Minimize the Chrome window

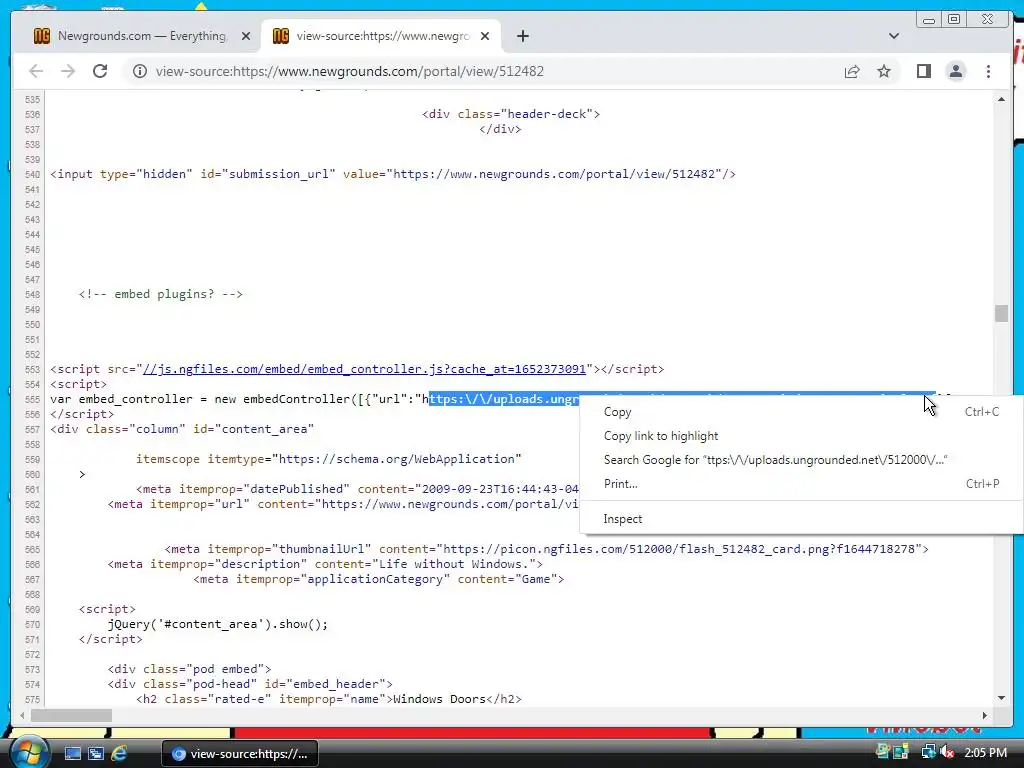[929, 20]
